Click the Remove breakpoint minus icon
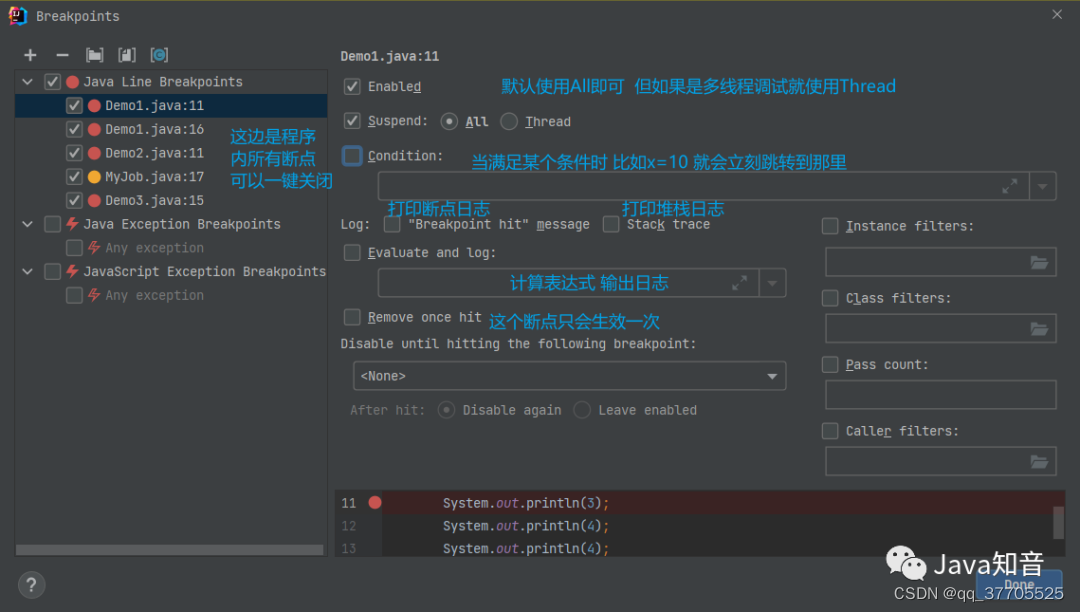This screenshot has height=612, width=1080. pyautogui.click(x=62, y=55)
